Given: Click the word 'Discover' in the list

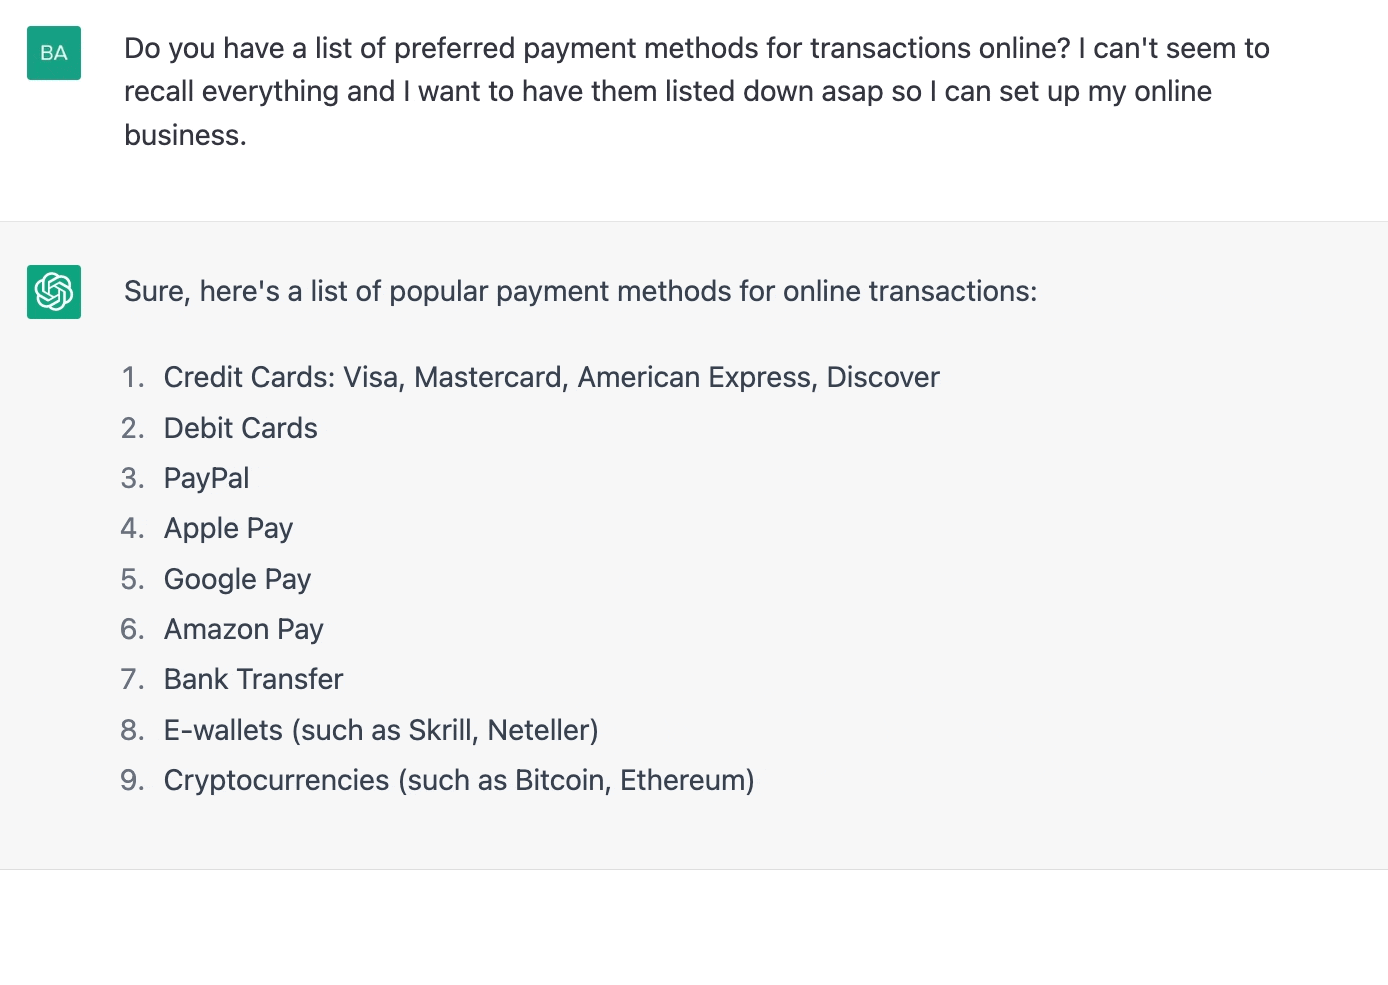Looking at the screenshot, I should [882, 377].
